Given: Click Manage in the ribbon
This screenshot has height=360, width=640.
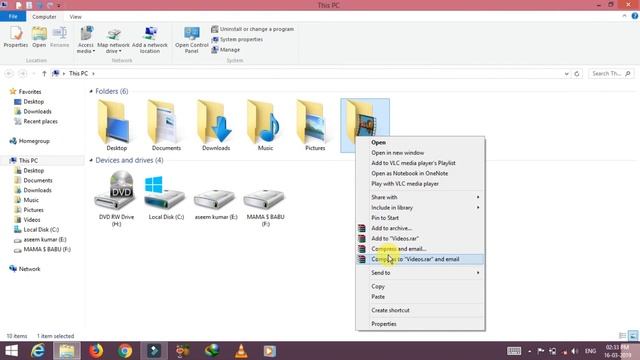Looking at the screenshot, I should click(226, 49).
